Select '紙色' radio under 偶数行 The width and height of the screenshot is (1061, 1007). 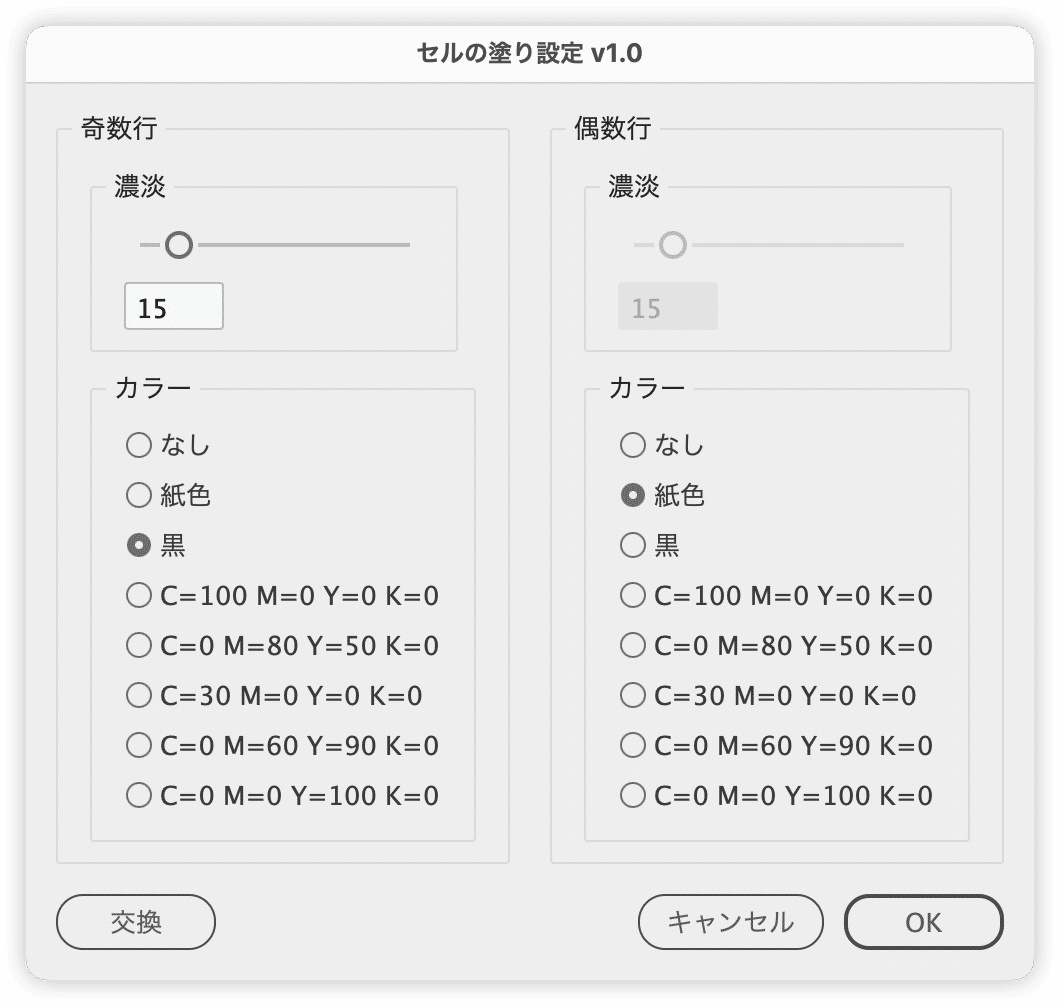[632, 495]
